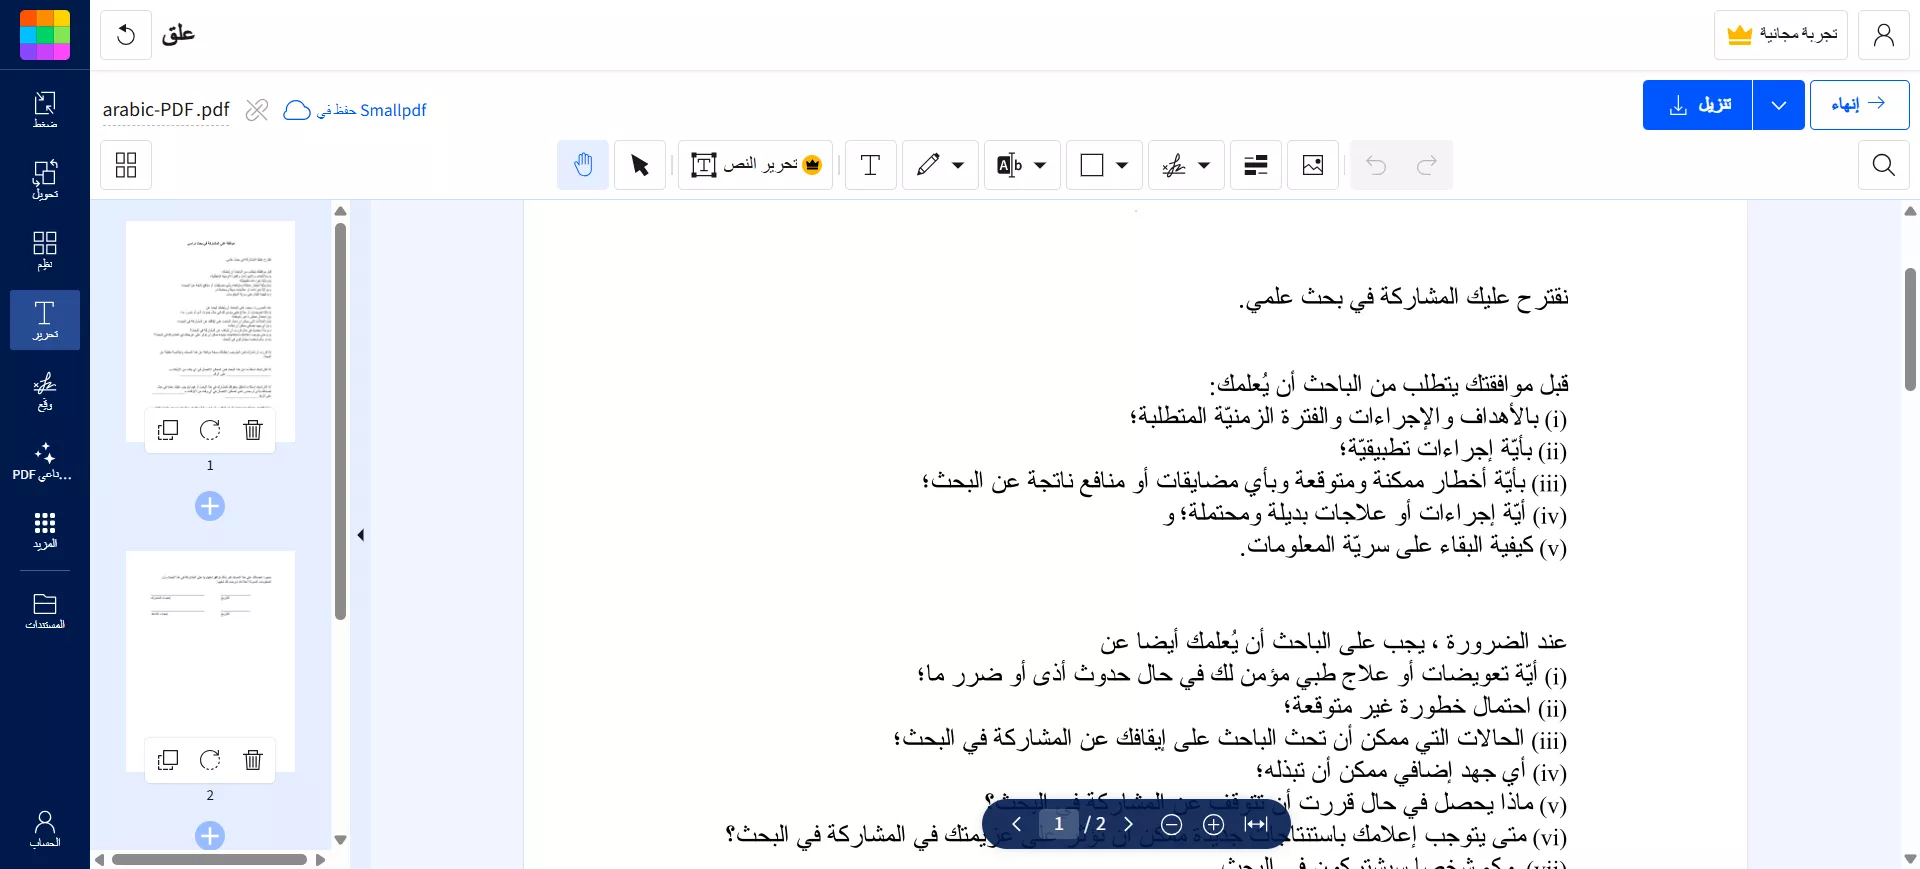
Task: Click the arabic-PDF.pdf file name
Action: pyautogui.click(x=166, y=110)
